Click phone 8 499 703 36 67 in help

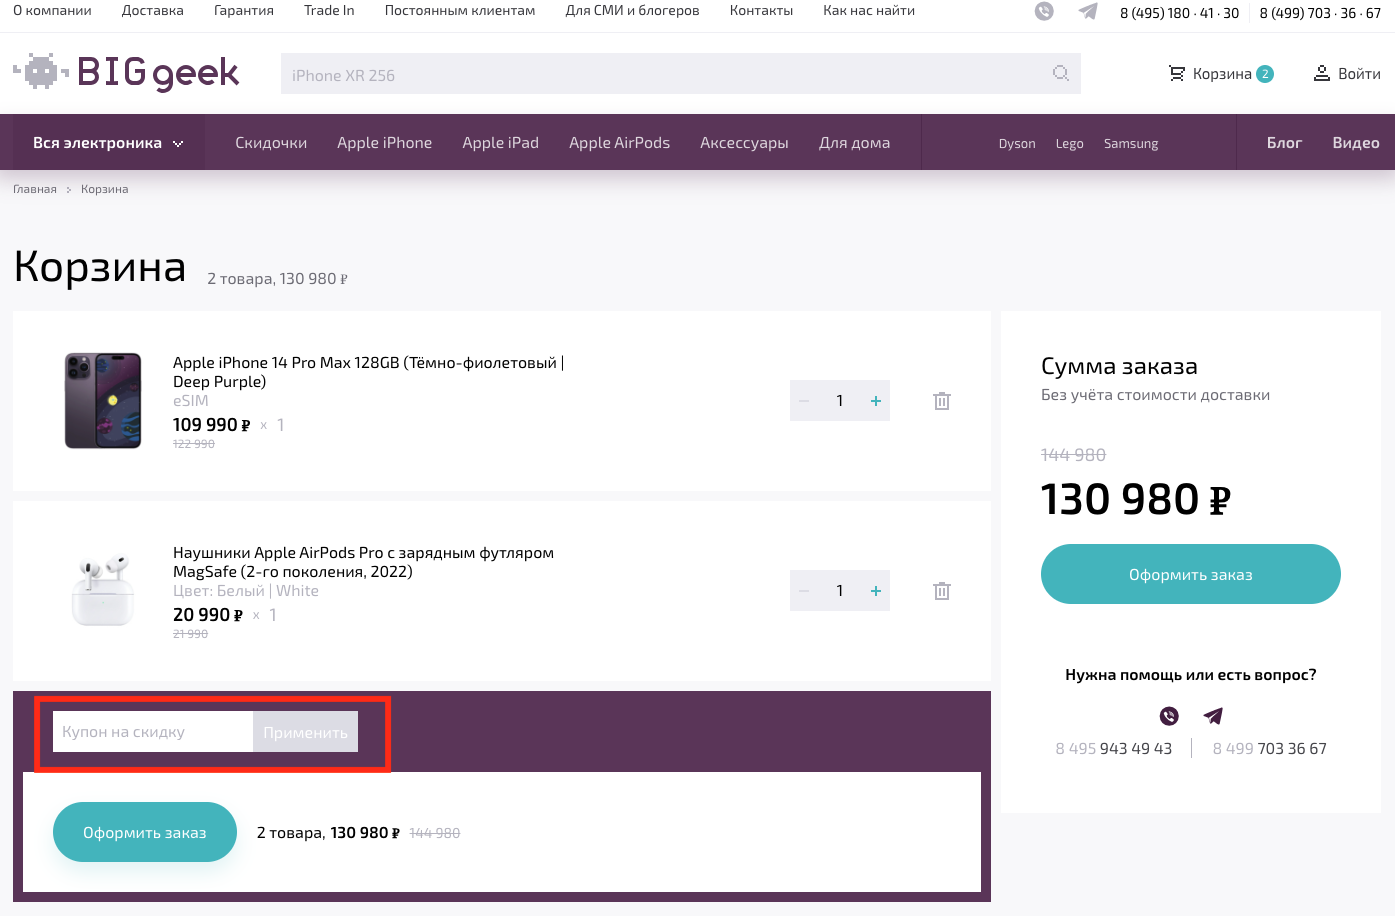coord(1270,748)
